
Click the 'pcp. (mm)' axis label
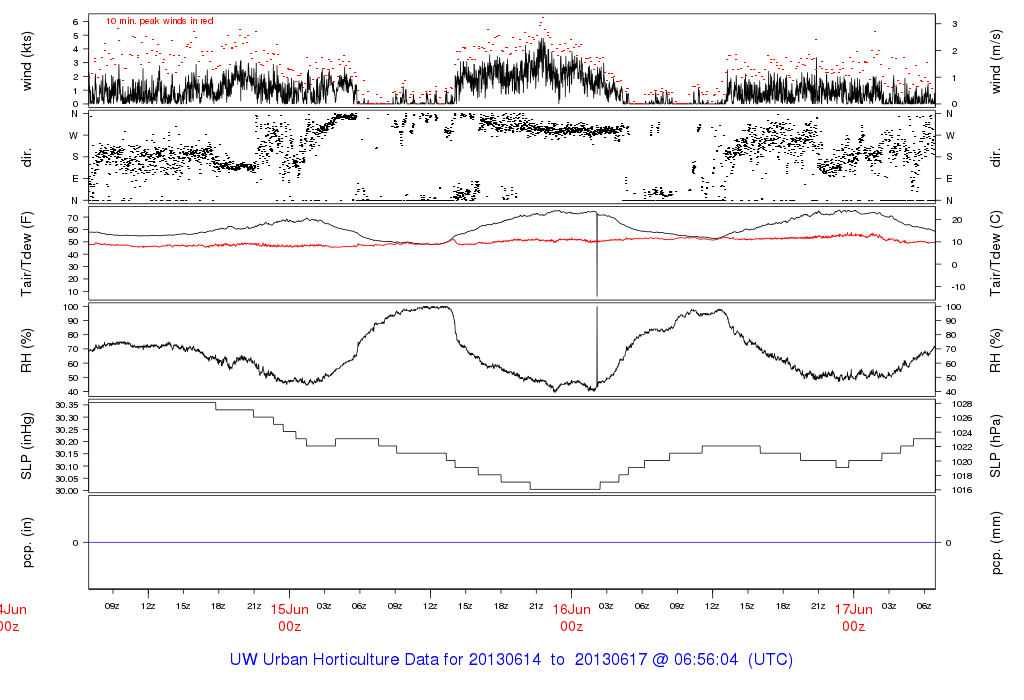[x=996, y=542]
